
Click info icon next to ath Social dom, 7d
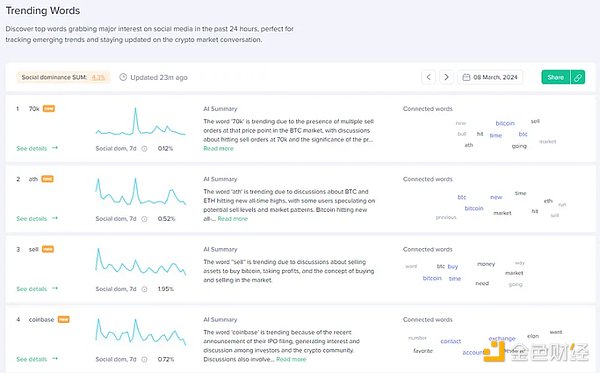[x=144, y=219]
